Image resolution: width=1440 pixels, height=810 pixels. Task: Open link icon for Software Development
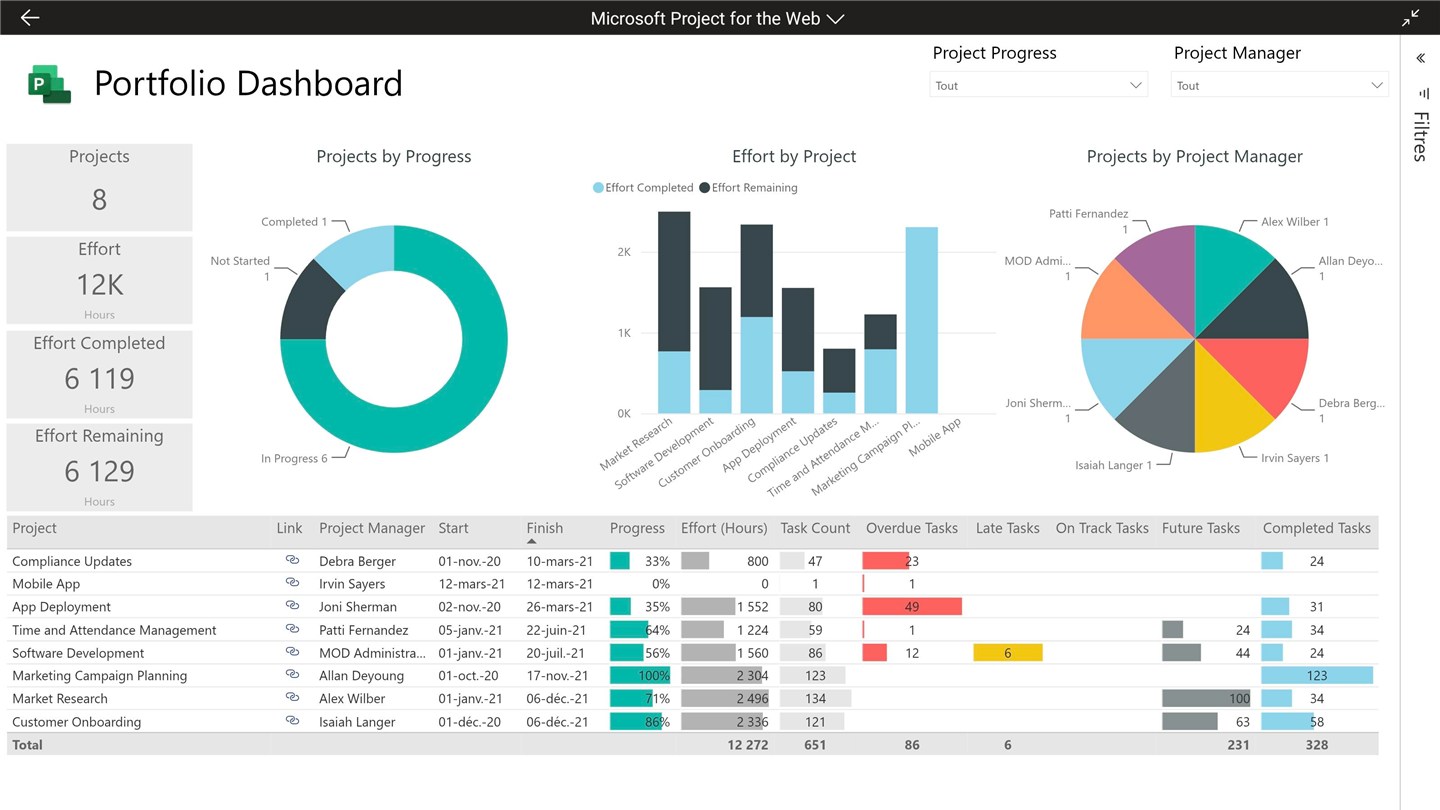(x=292, y=653)
